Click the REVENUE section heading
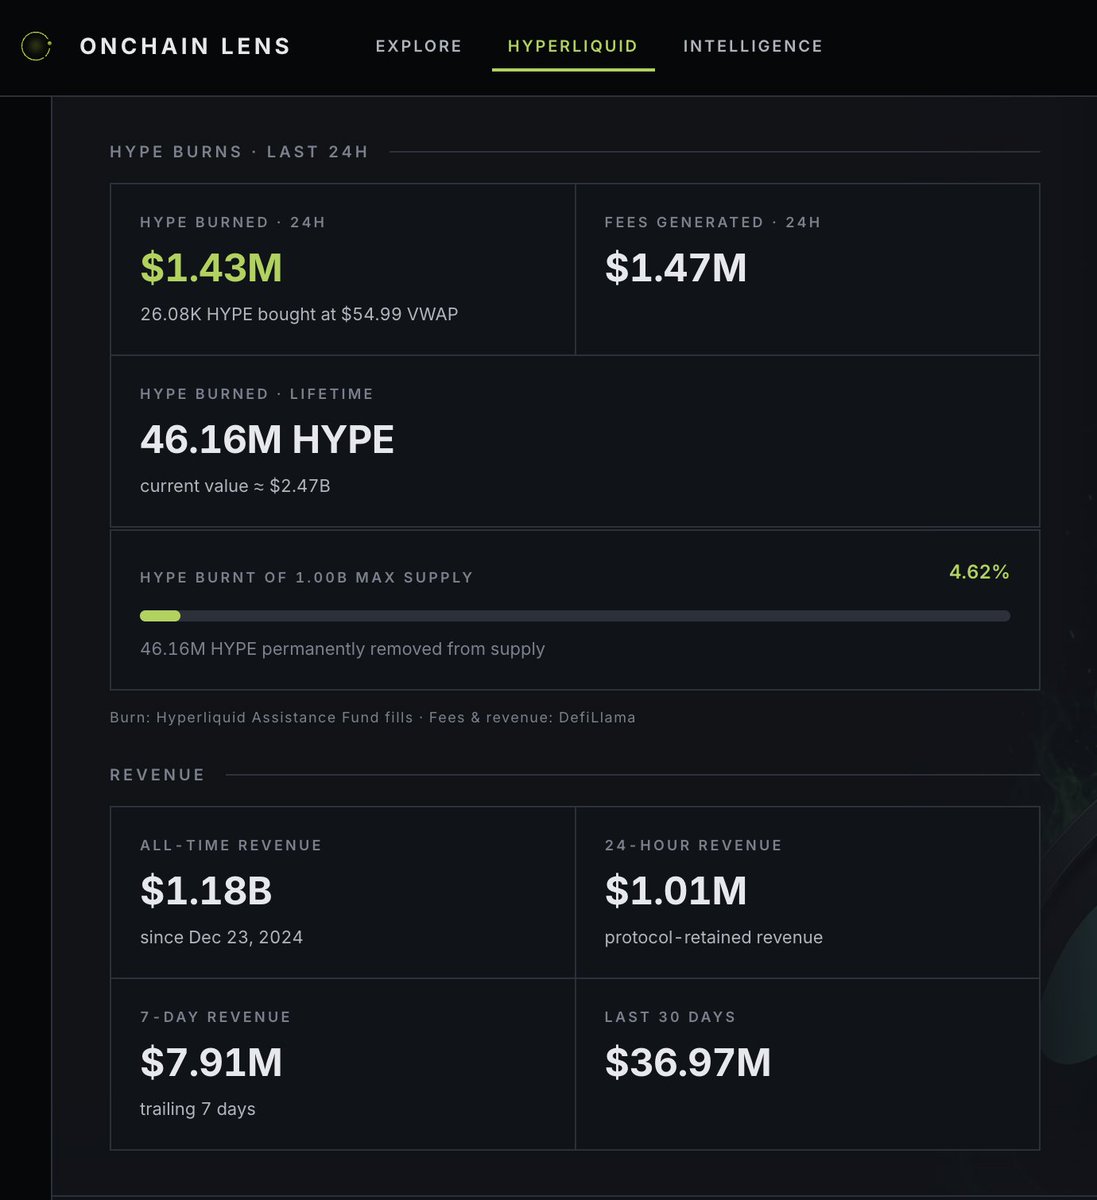Screen dimensions: 1097x1200 (157, 775)
